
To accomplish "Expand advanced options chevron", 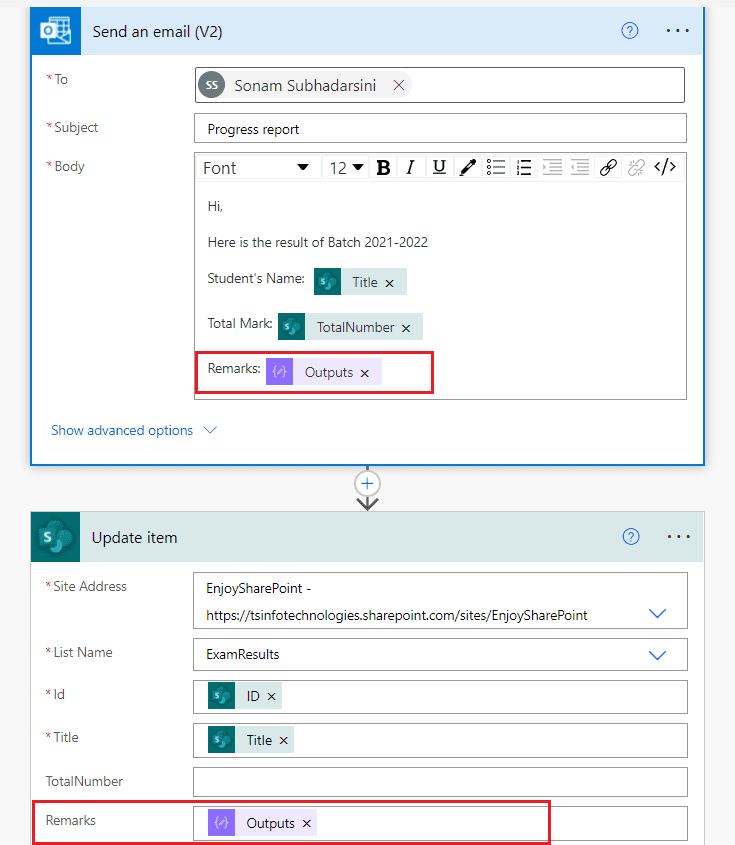I will click(210, 430).
